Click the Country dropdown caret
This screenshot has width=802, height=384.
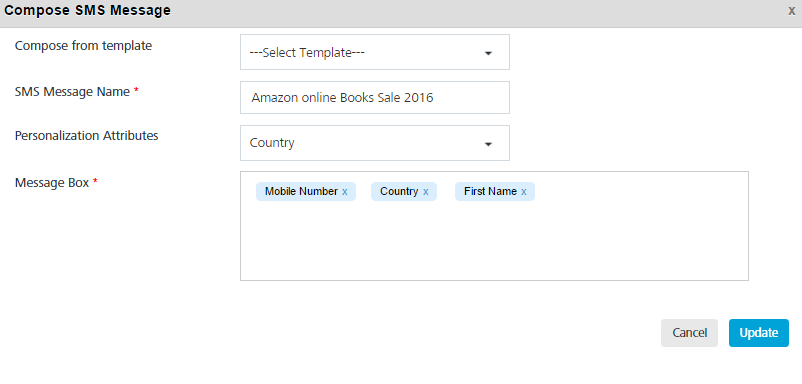(488, 144)
